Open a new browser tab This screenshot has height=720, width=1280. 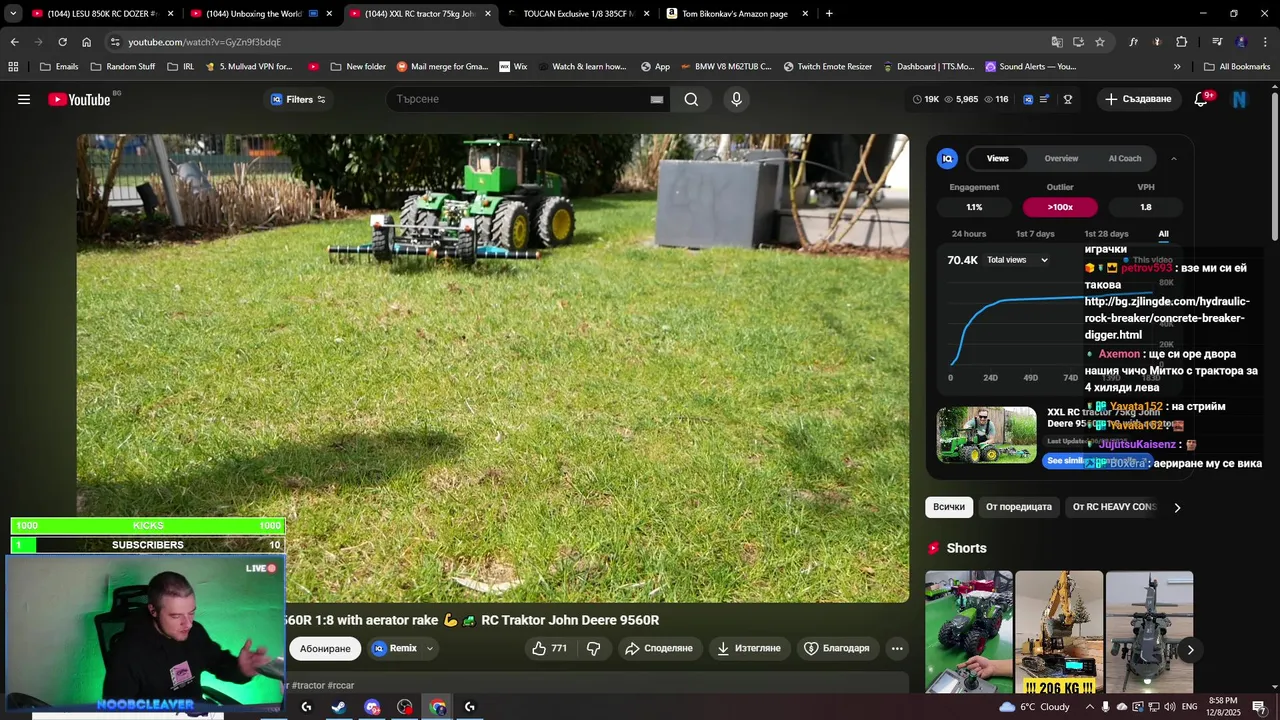[829, 14]
